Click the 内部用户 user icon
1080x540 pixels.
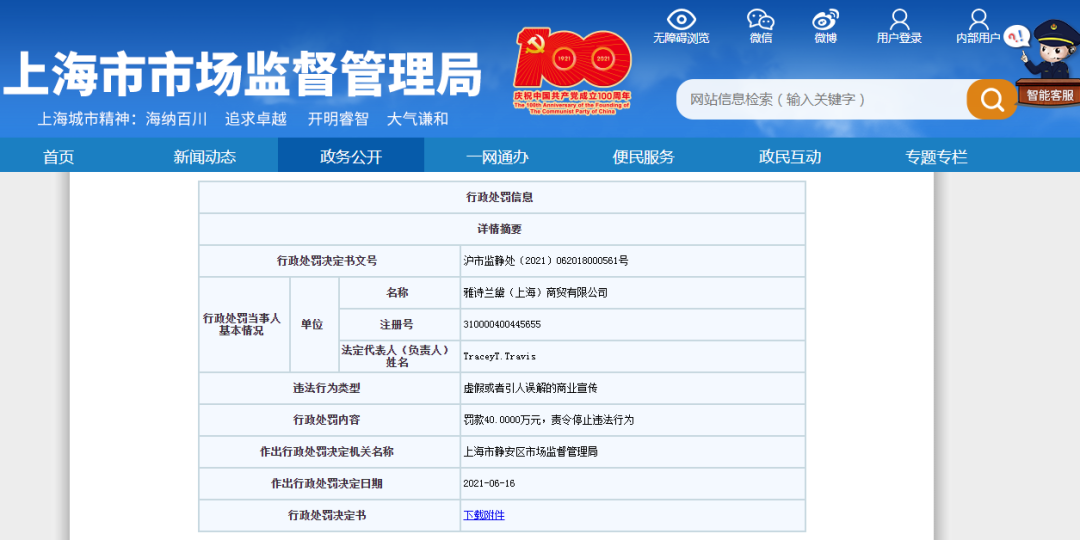[978, 19]
